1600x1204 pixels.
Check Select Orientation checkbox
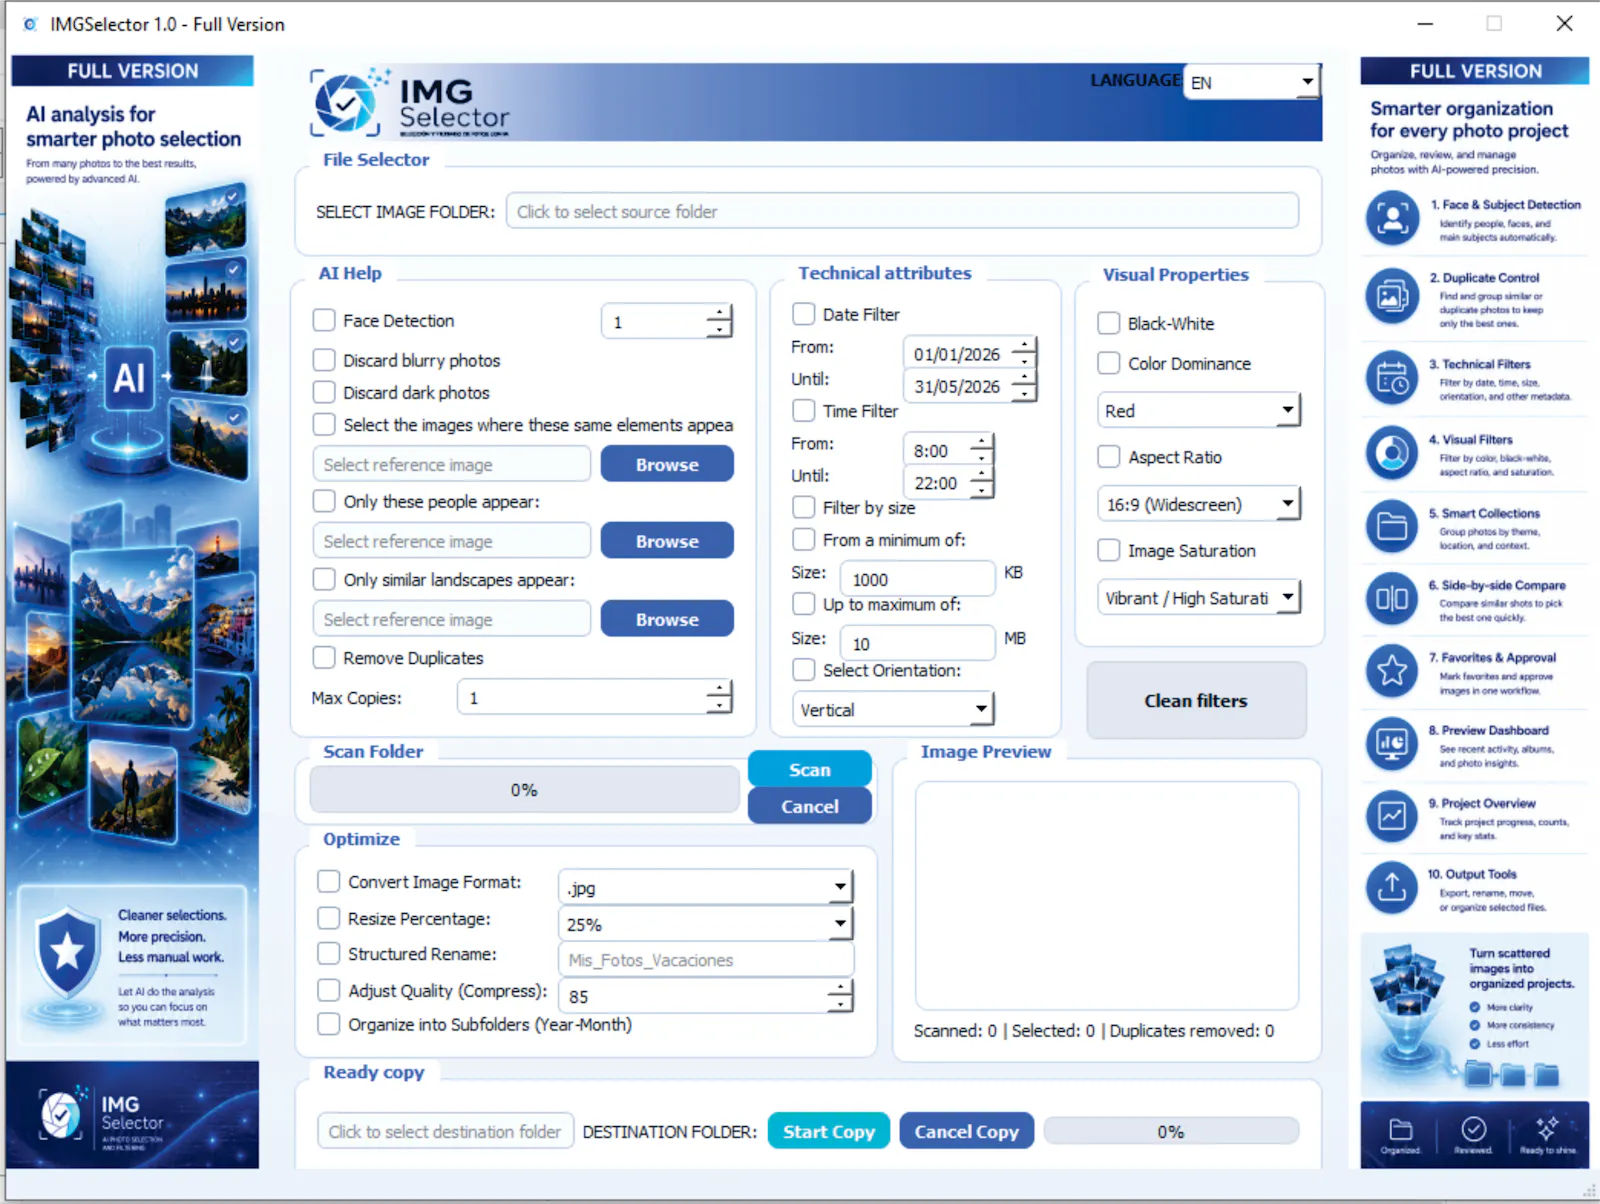coord(803,669)
